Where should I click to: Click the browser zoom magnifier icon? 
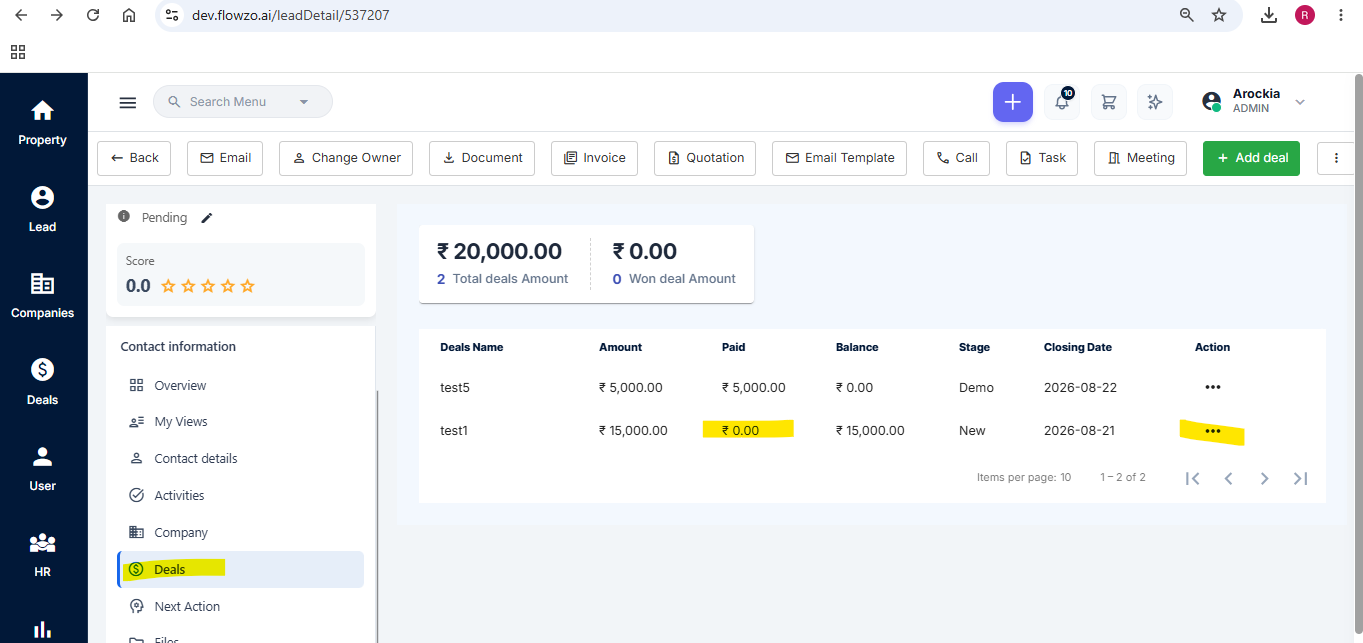[x=1186, y=15]
